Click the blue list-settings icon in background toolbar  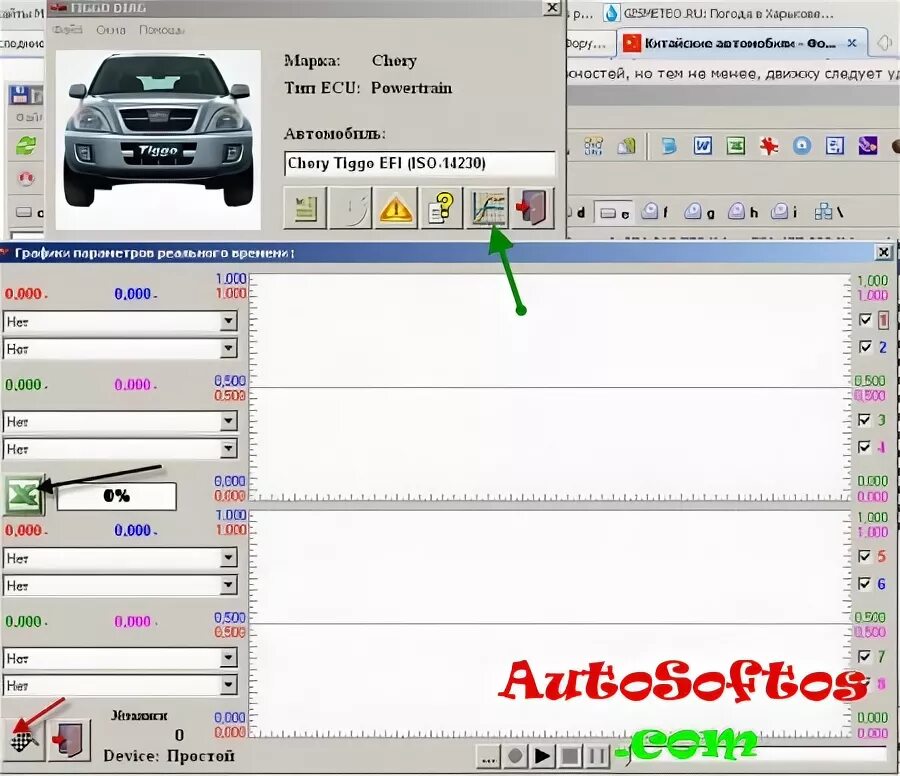pos(835,146)
